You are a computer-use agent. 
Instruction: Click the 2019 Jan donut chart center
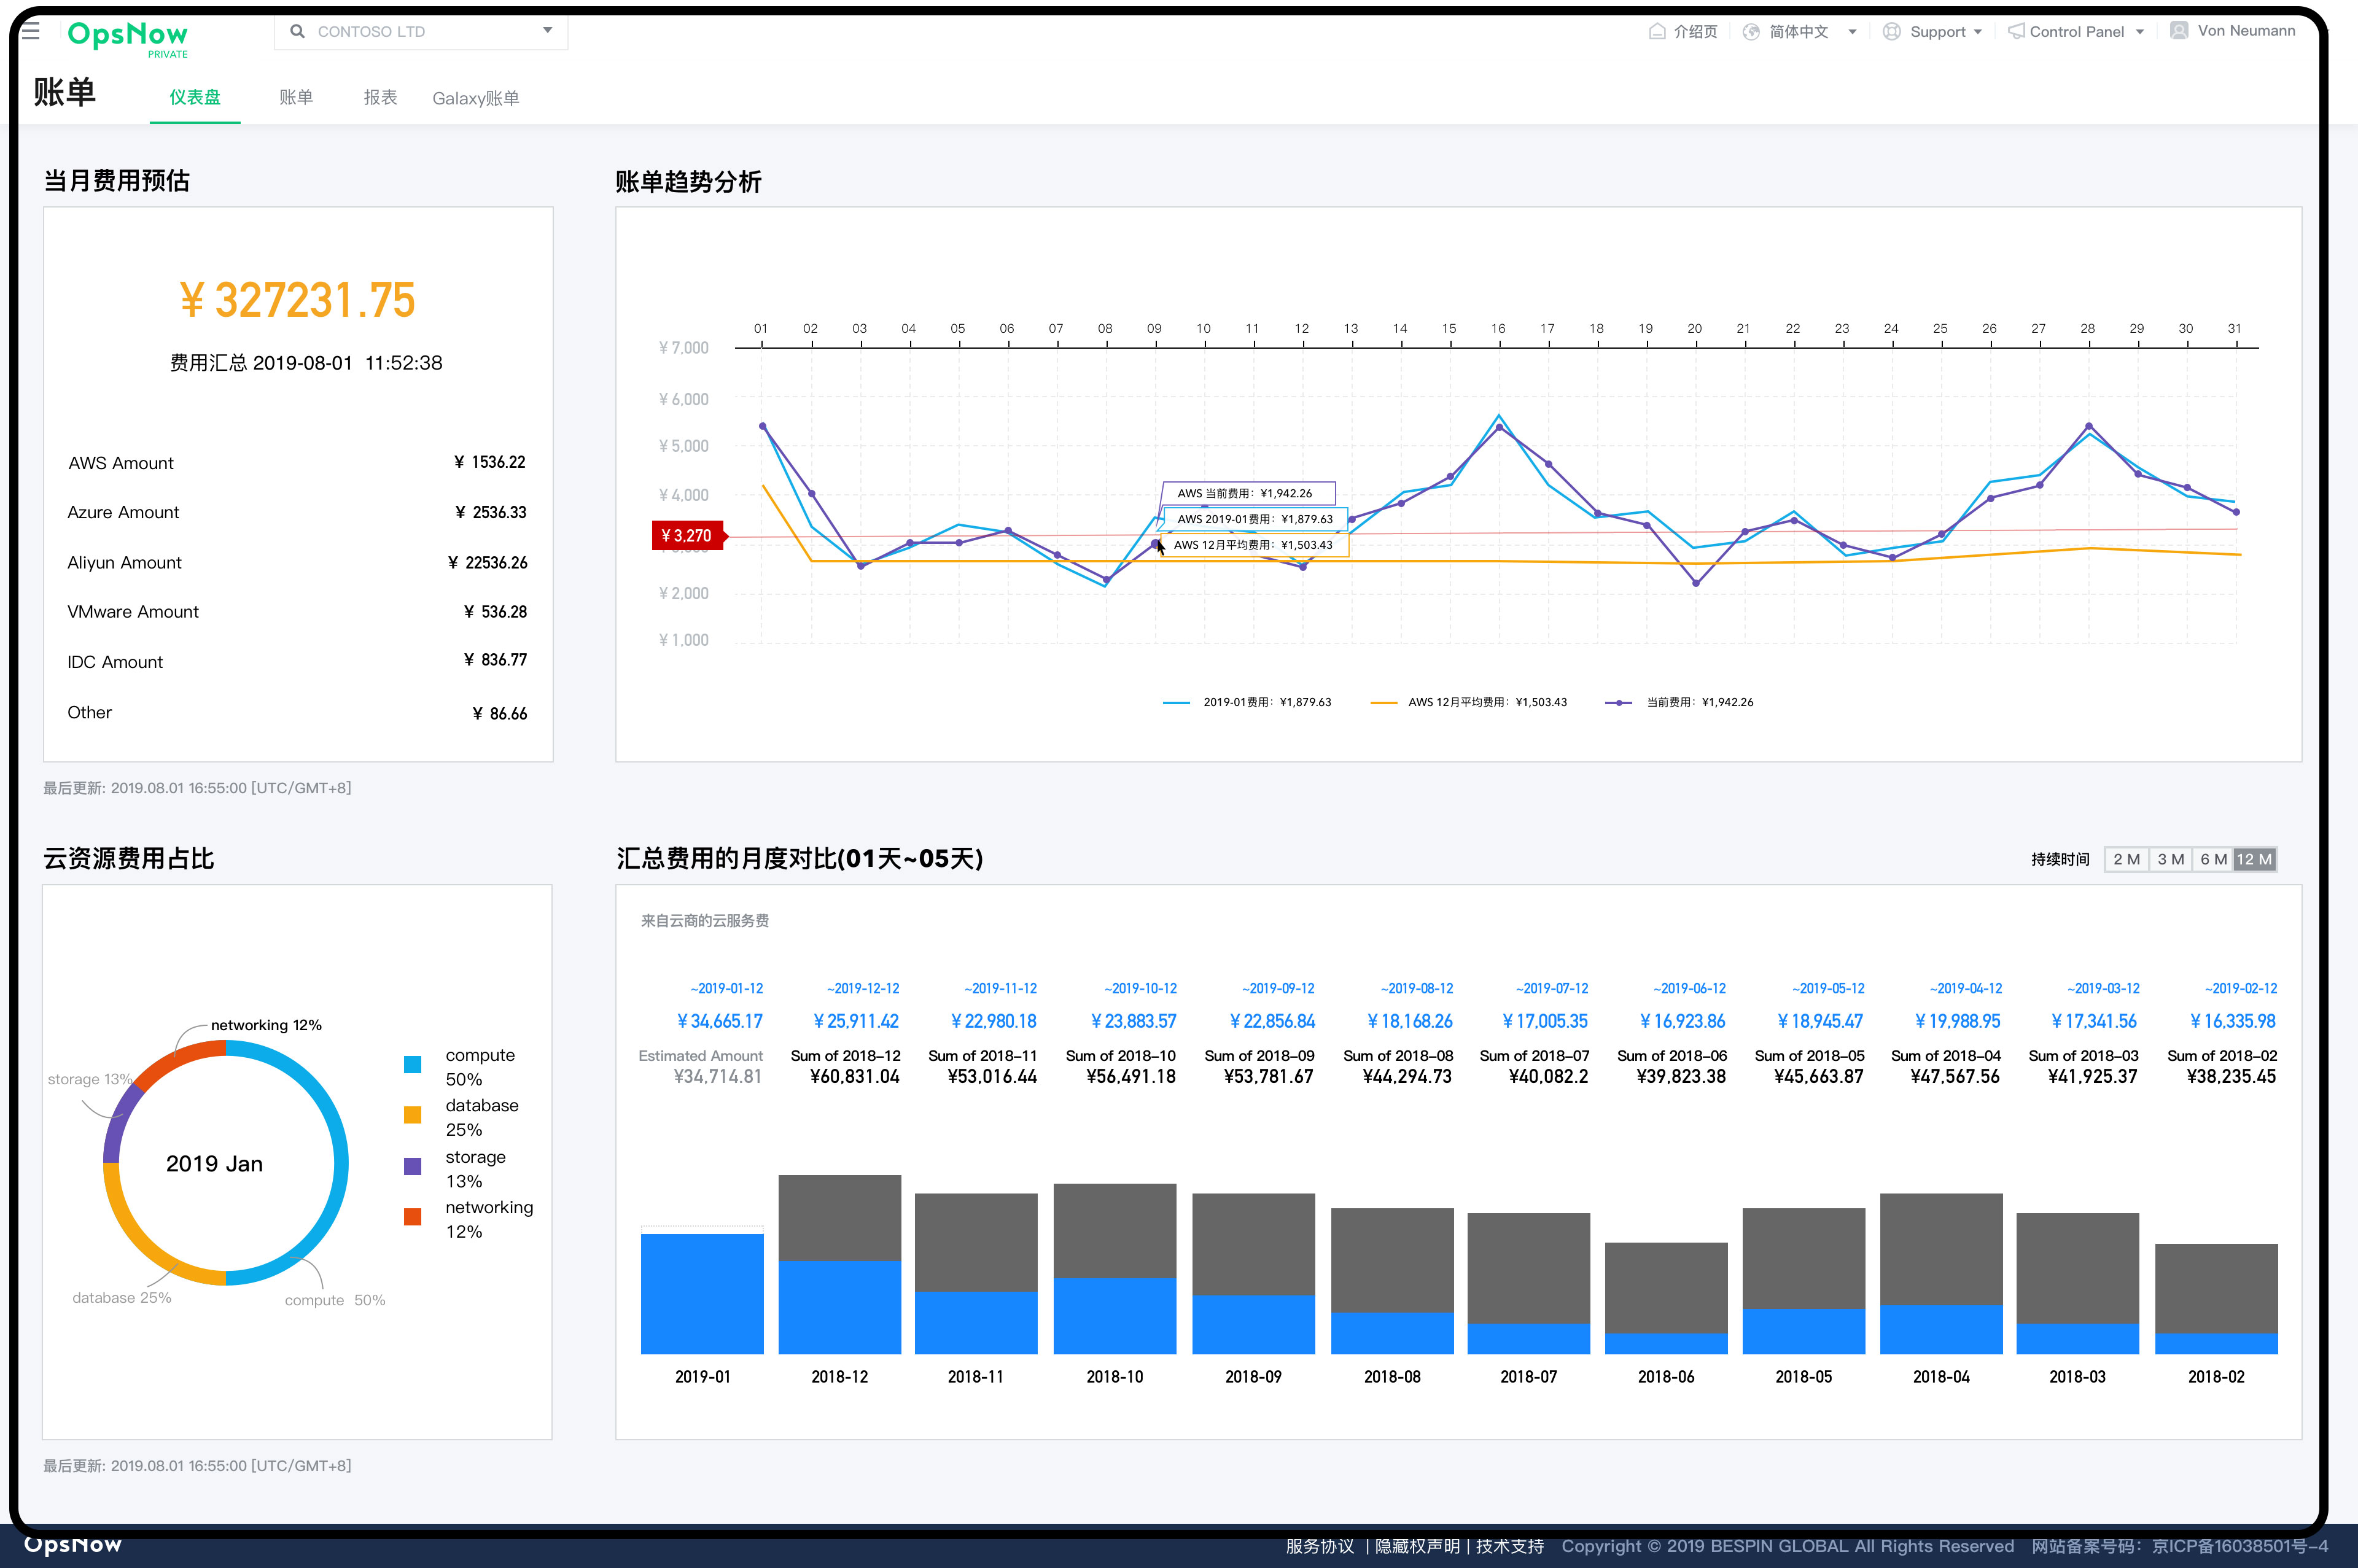[214, 1164]
